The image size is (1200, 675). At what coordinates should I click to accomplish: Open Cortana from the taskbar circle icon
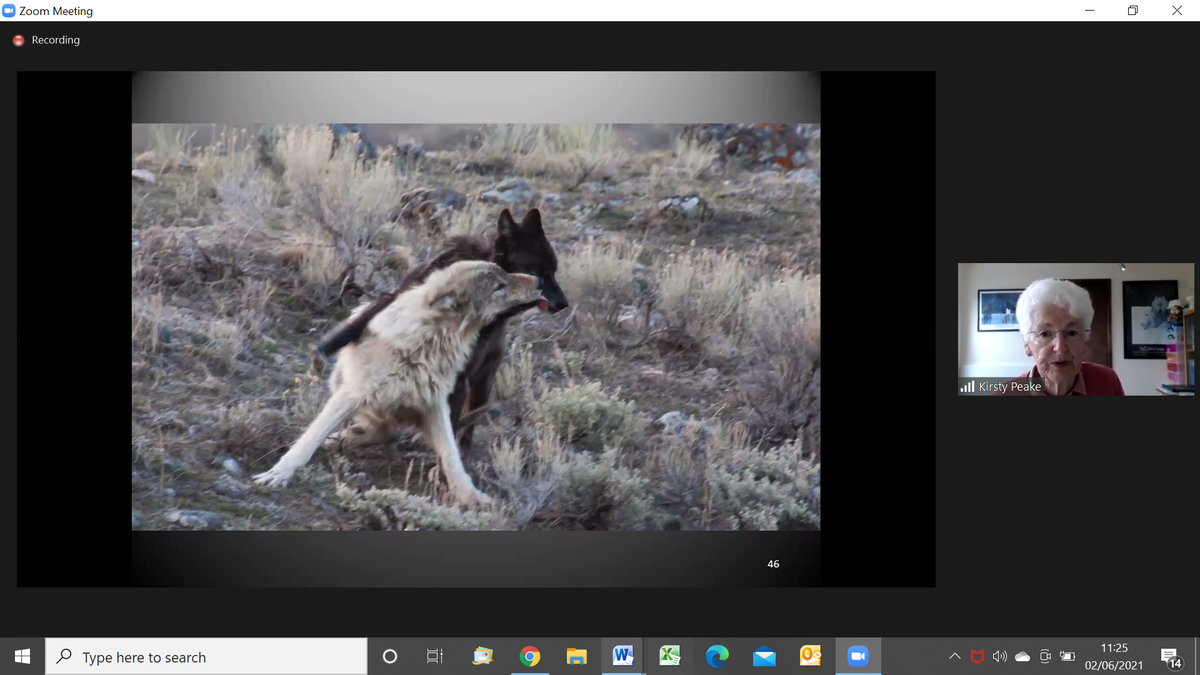[390, 656]
